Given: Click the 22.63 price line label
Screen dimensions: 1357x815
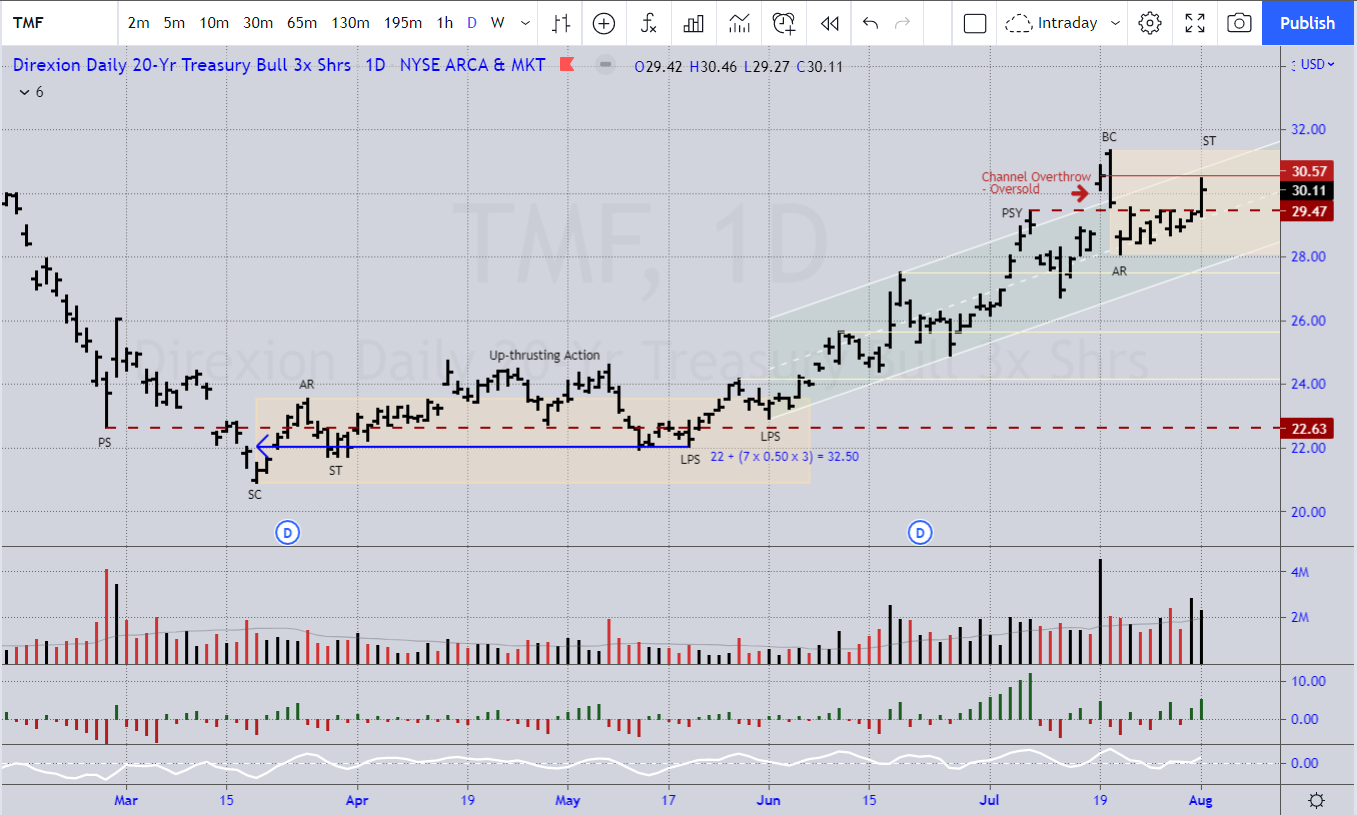Looking at the screenshot, I should pyautogui.click(x=1308, y=428).
